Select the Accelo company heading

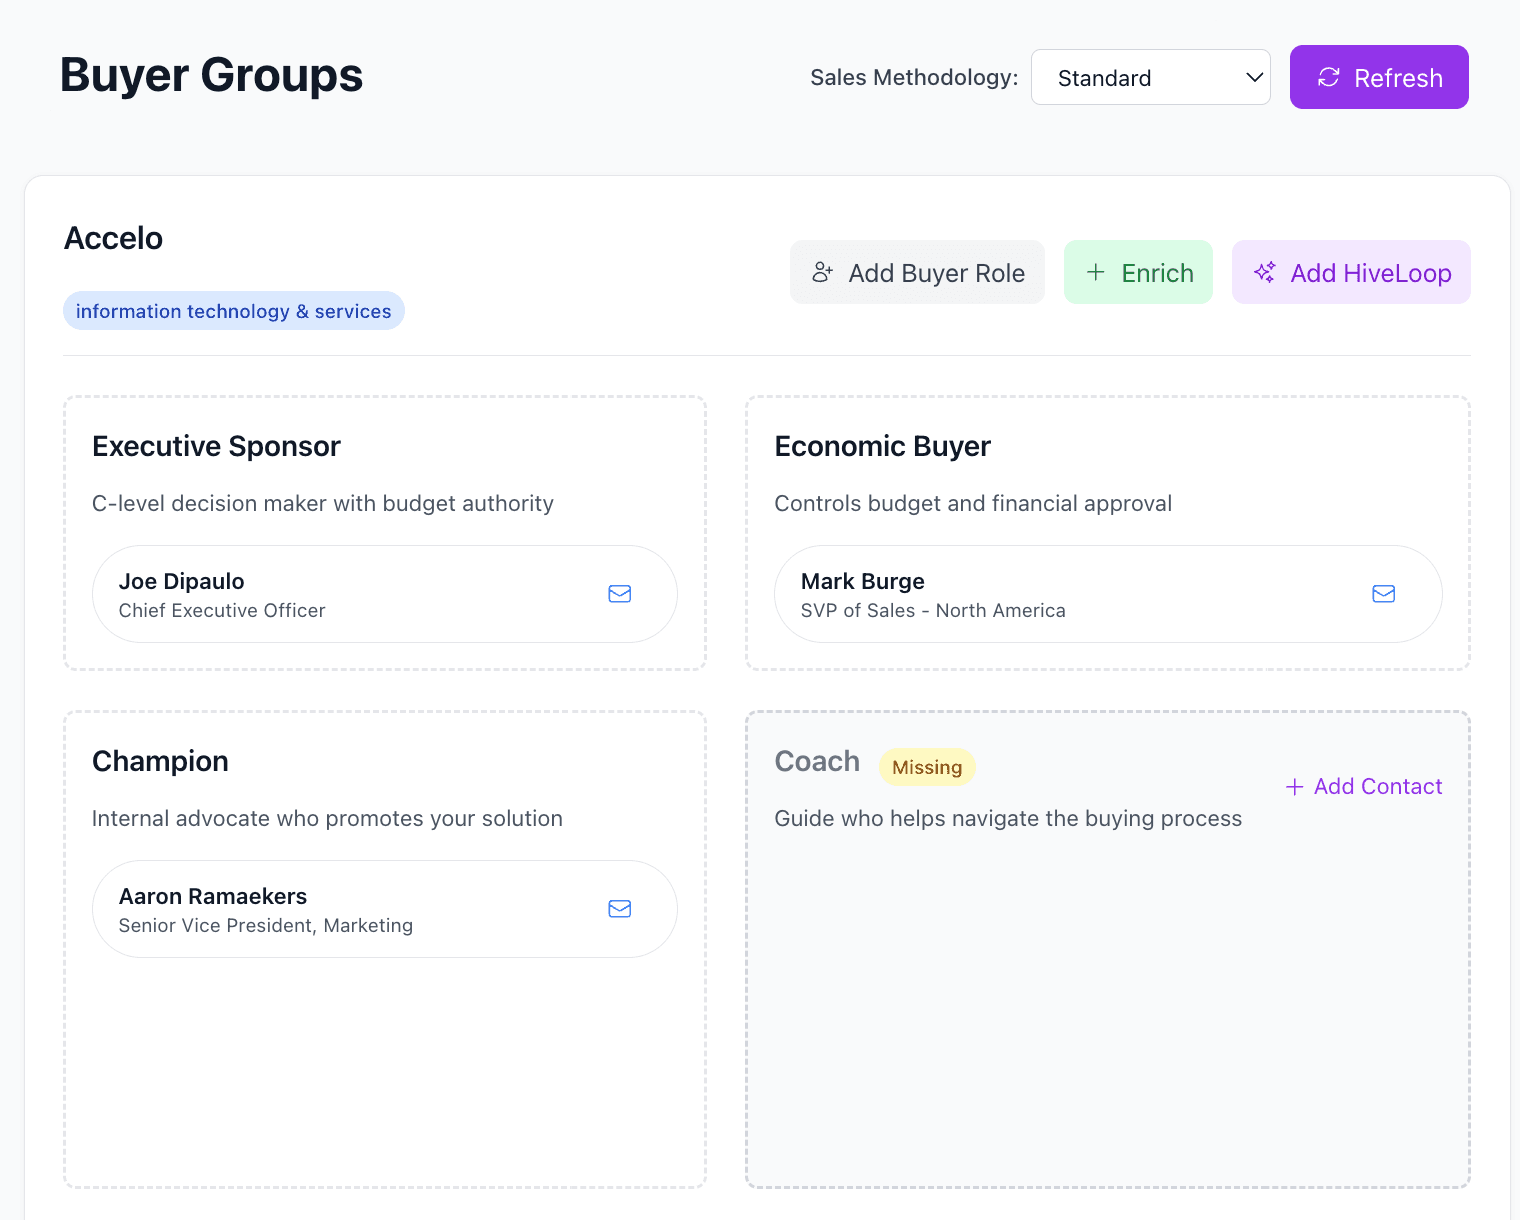click(113, 238)
